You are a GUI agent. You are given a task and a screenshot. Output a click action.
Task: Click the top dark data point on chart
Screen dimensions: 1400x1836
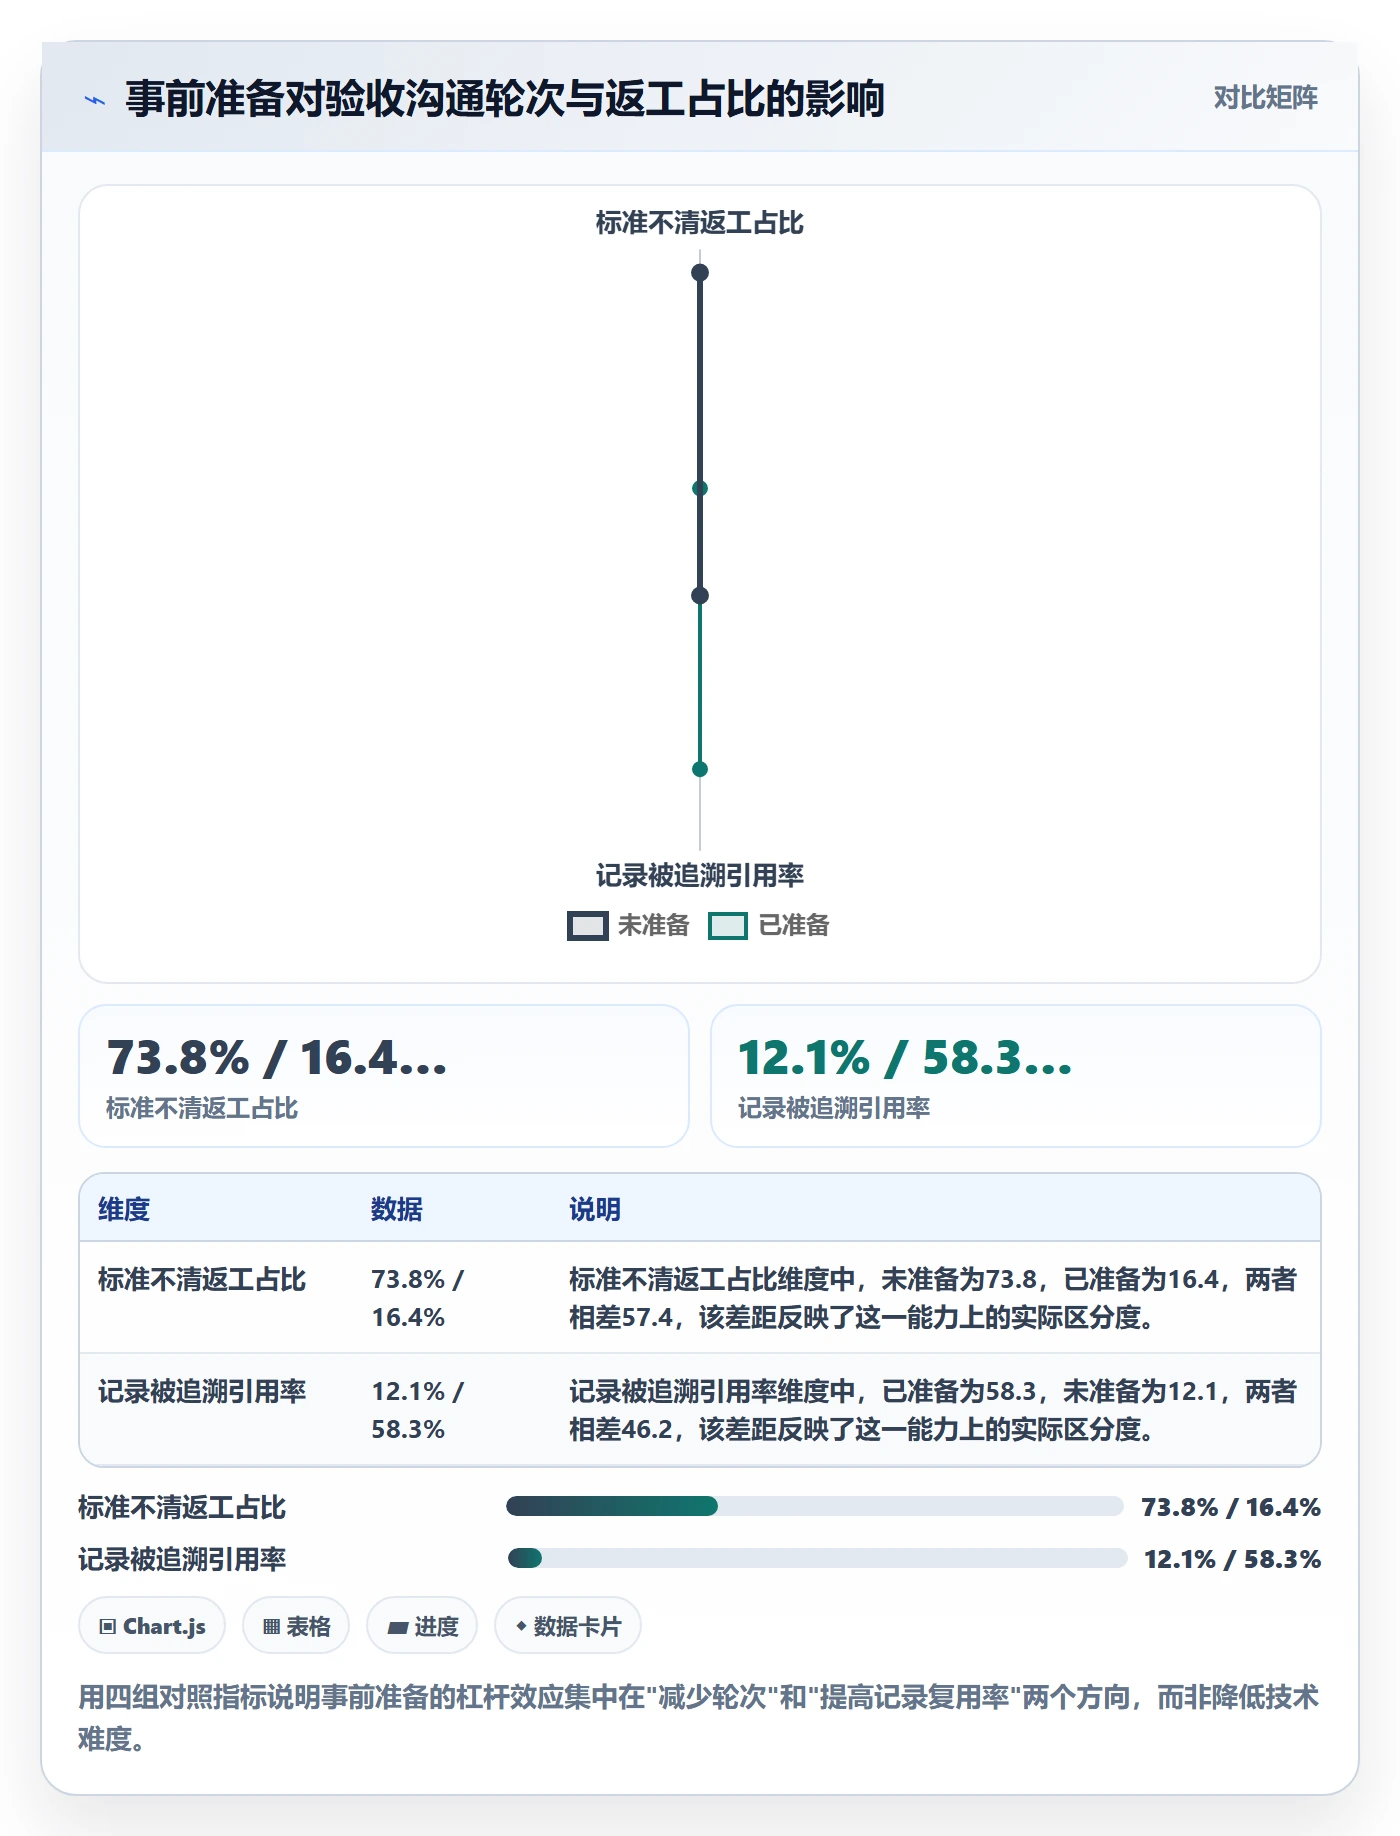point(700,272)
